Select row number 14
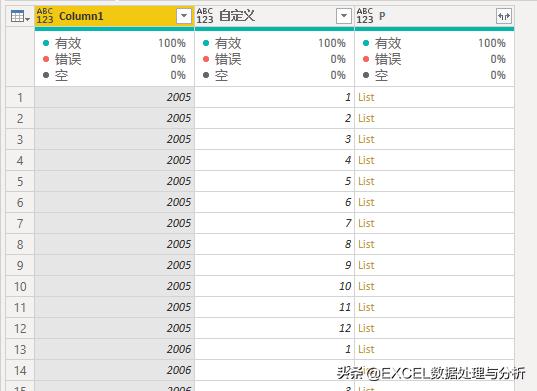Image resolution: width=537 pixels, height=391 pixels. coord(20,370)
